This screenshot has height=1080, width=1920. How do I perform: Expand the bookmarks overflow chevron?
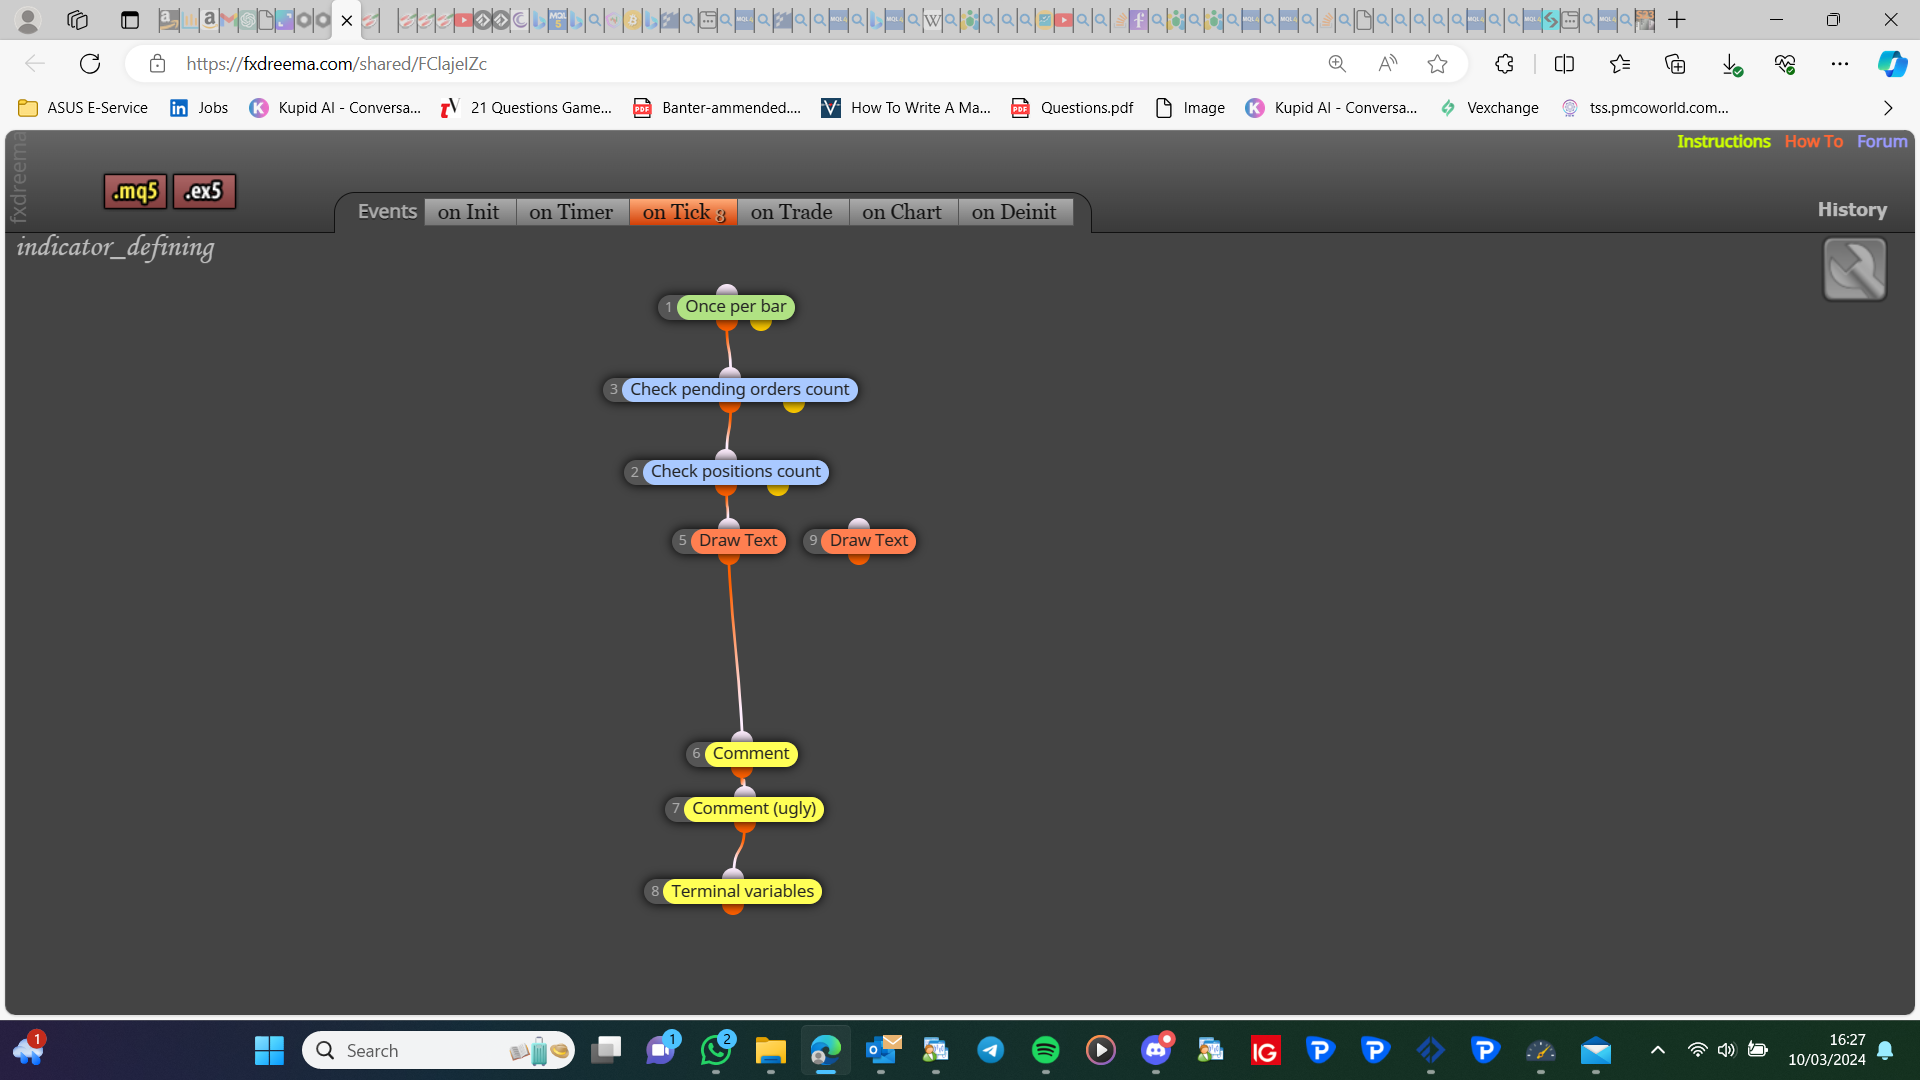[x=1888, y=108]
